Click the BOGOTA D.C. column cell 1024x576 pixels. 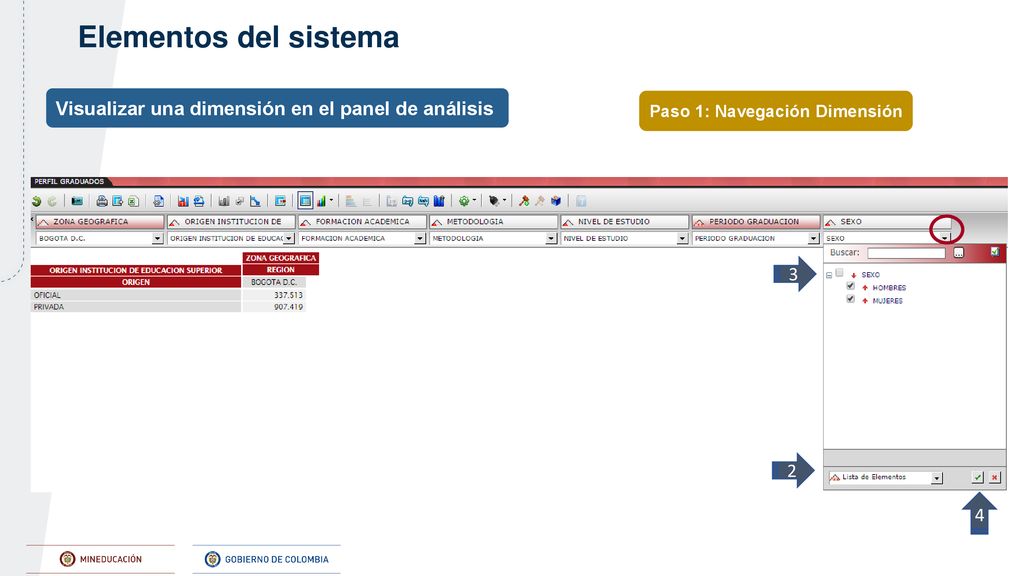point(274,282)
